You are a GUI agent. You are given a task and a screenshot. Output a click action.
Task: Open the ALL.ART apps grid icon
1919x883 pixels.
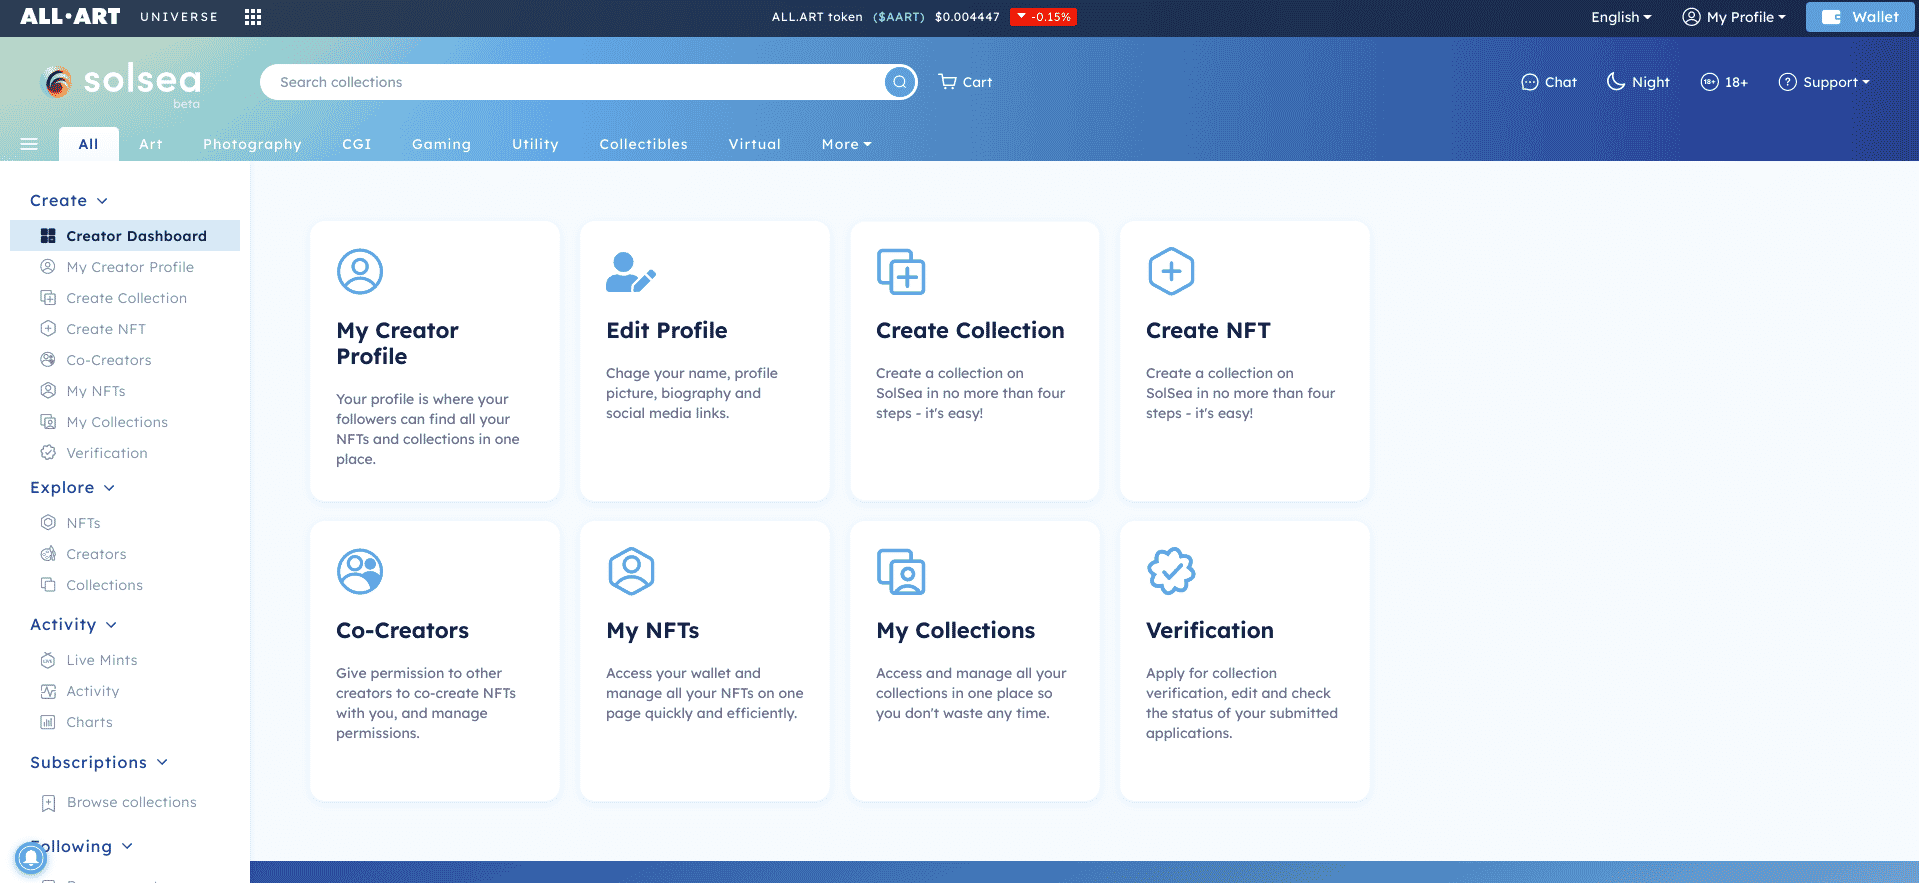pos(253,17)
